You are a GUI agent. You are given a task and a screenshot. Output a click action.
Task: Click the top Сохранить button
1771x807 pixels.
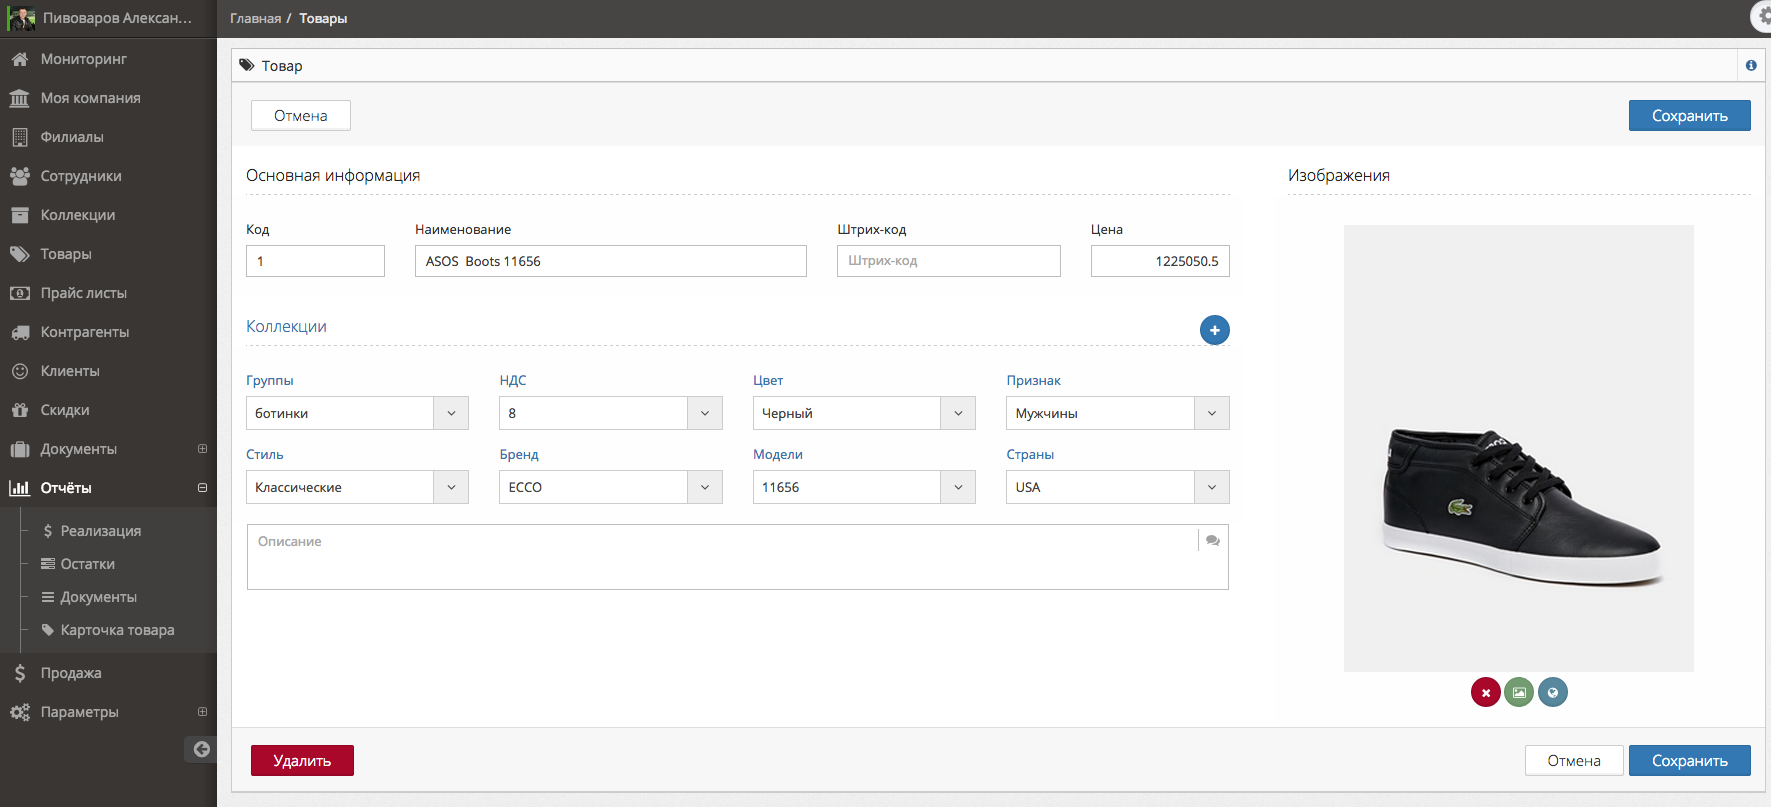(1689, 116)
